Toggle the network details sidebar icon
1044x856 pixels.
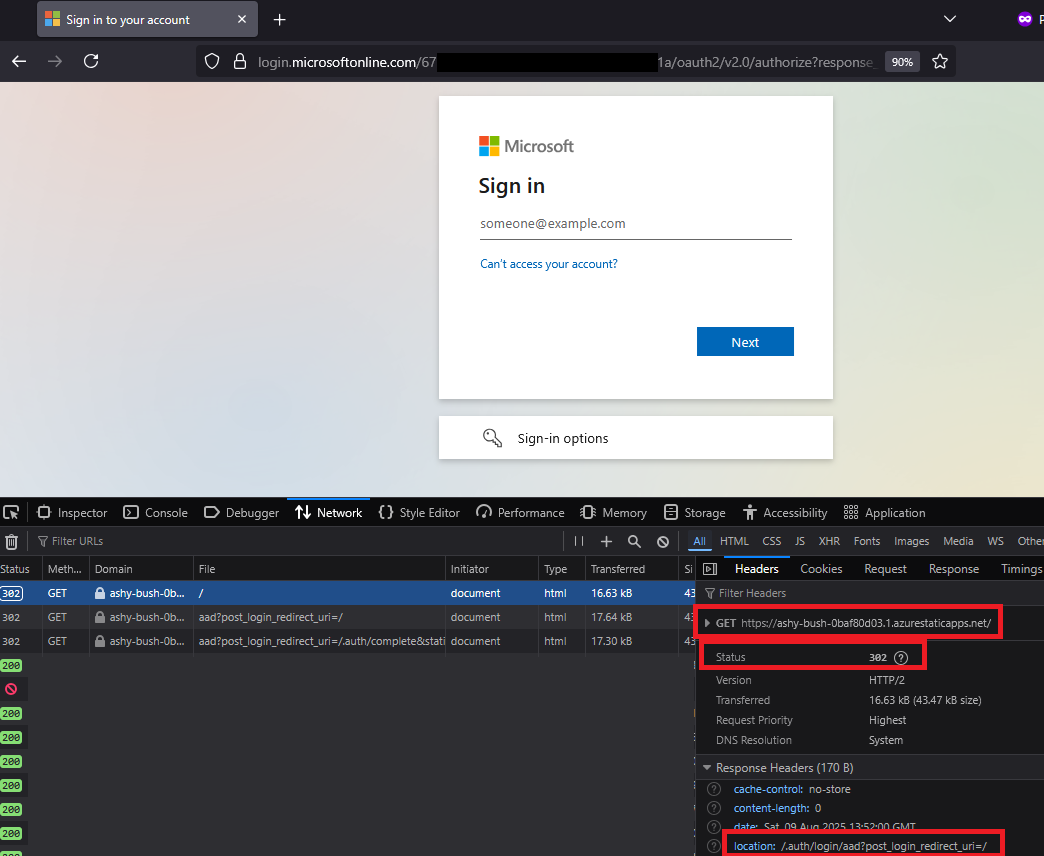710,569
